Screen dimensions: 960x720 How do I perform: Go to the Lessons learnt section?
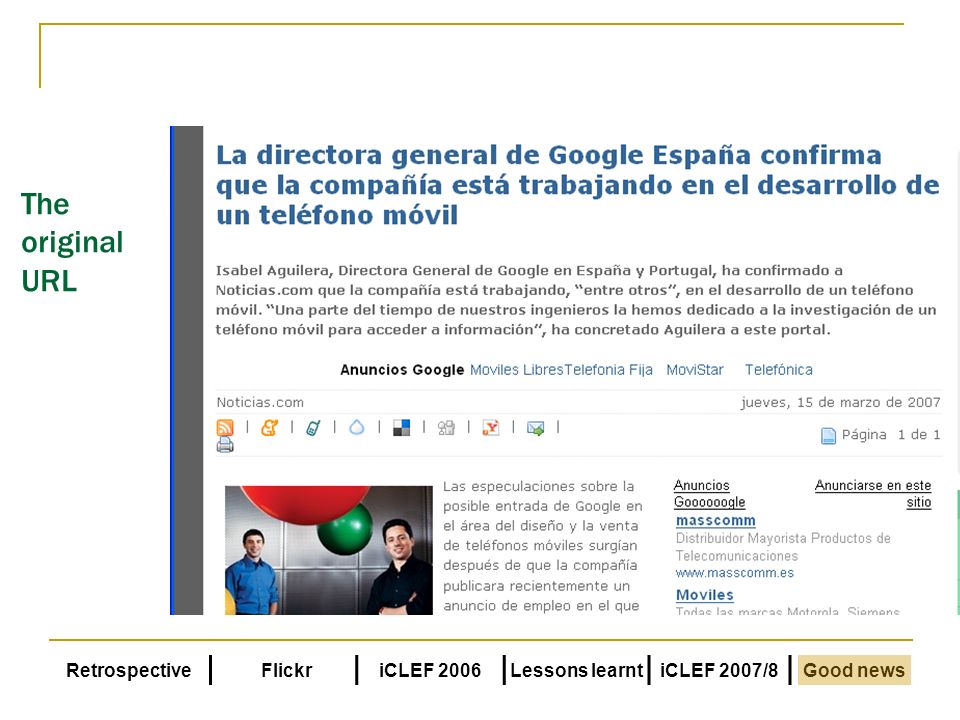point(577,670)
